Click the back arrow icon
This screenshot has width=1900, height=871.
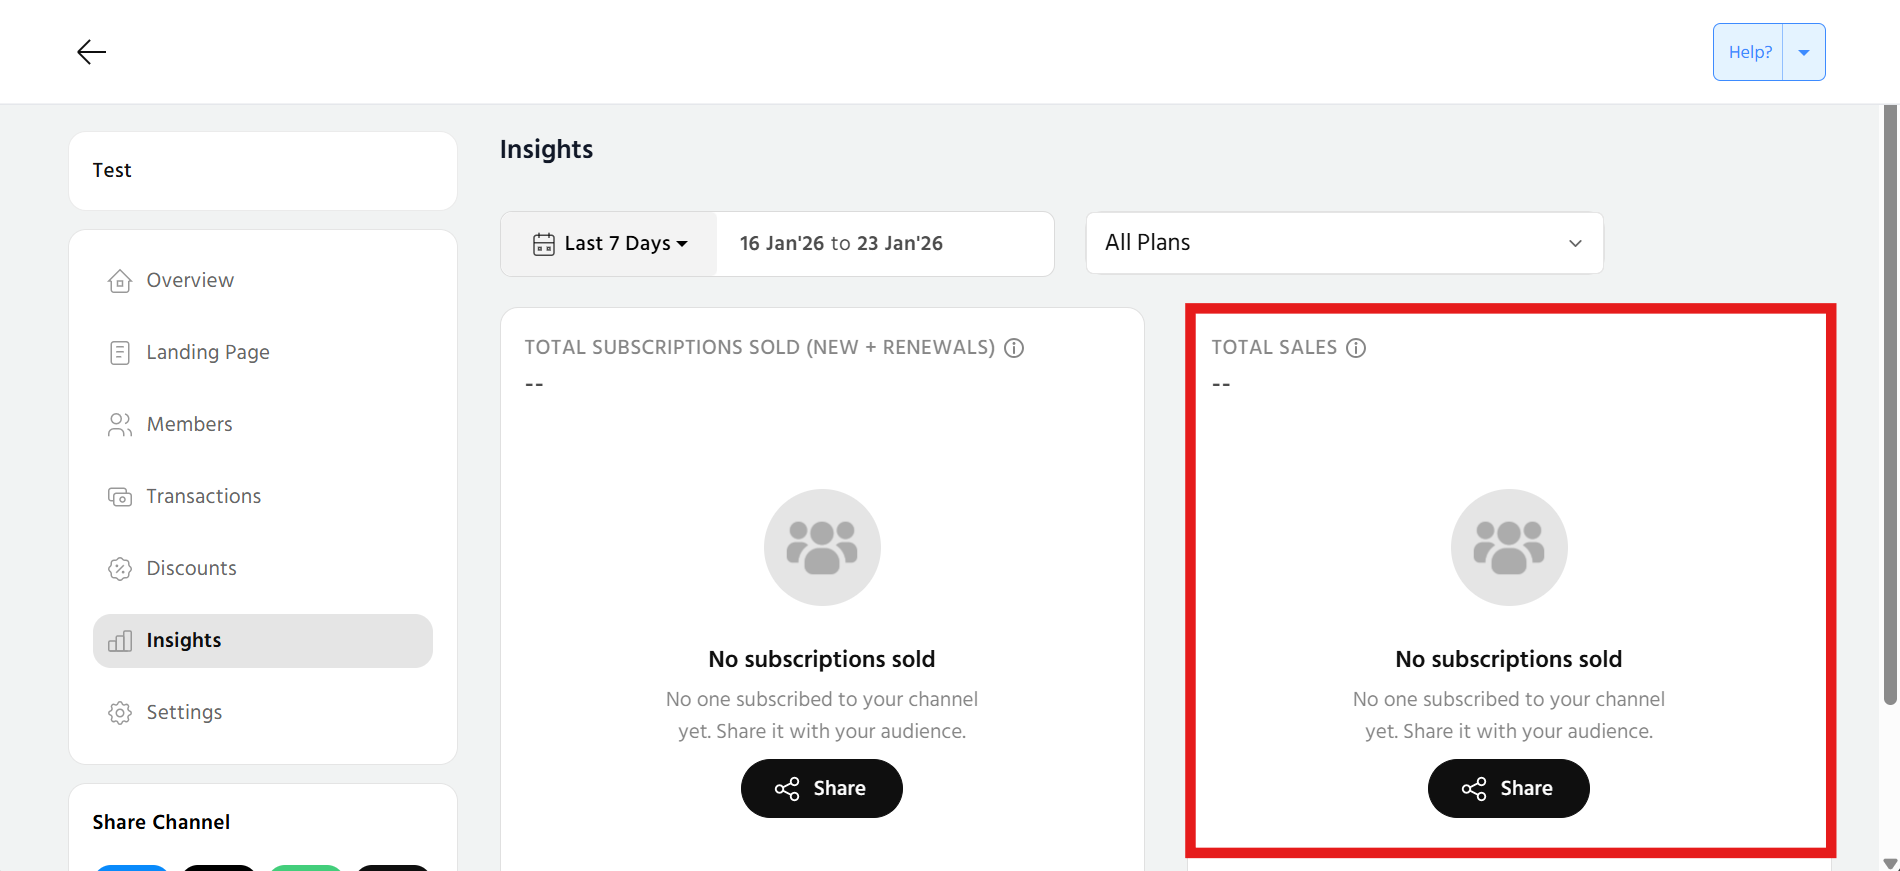[91, 52]
